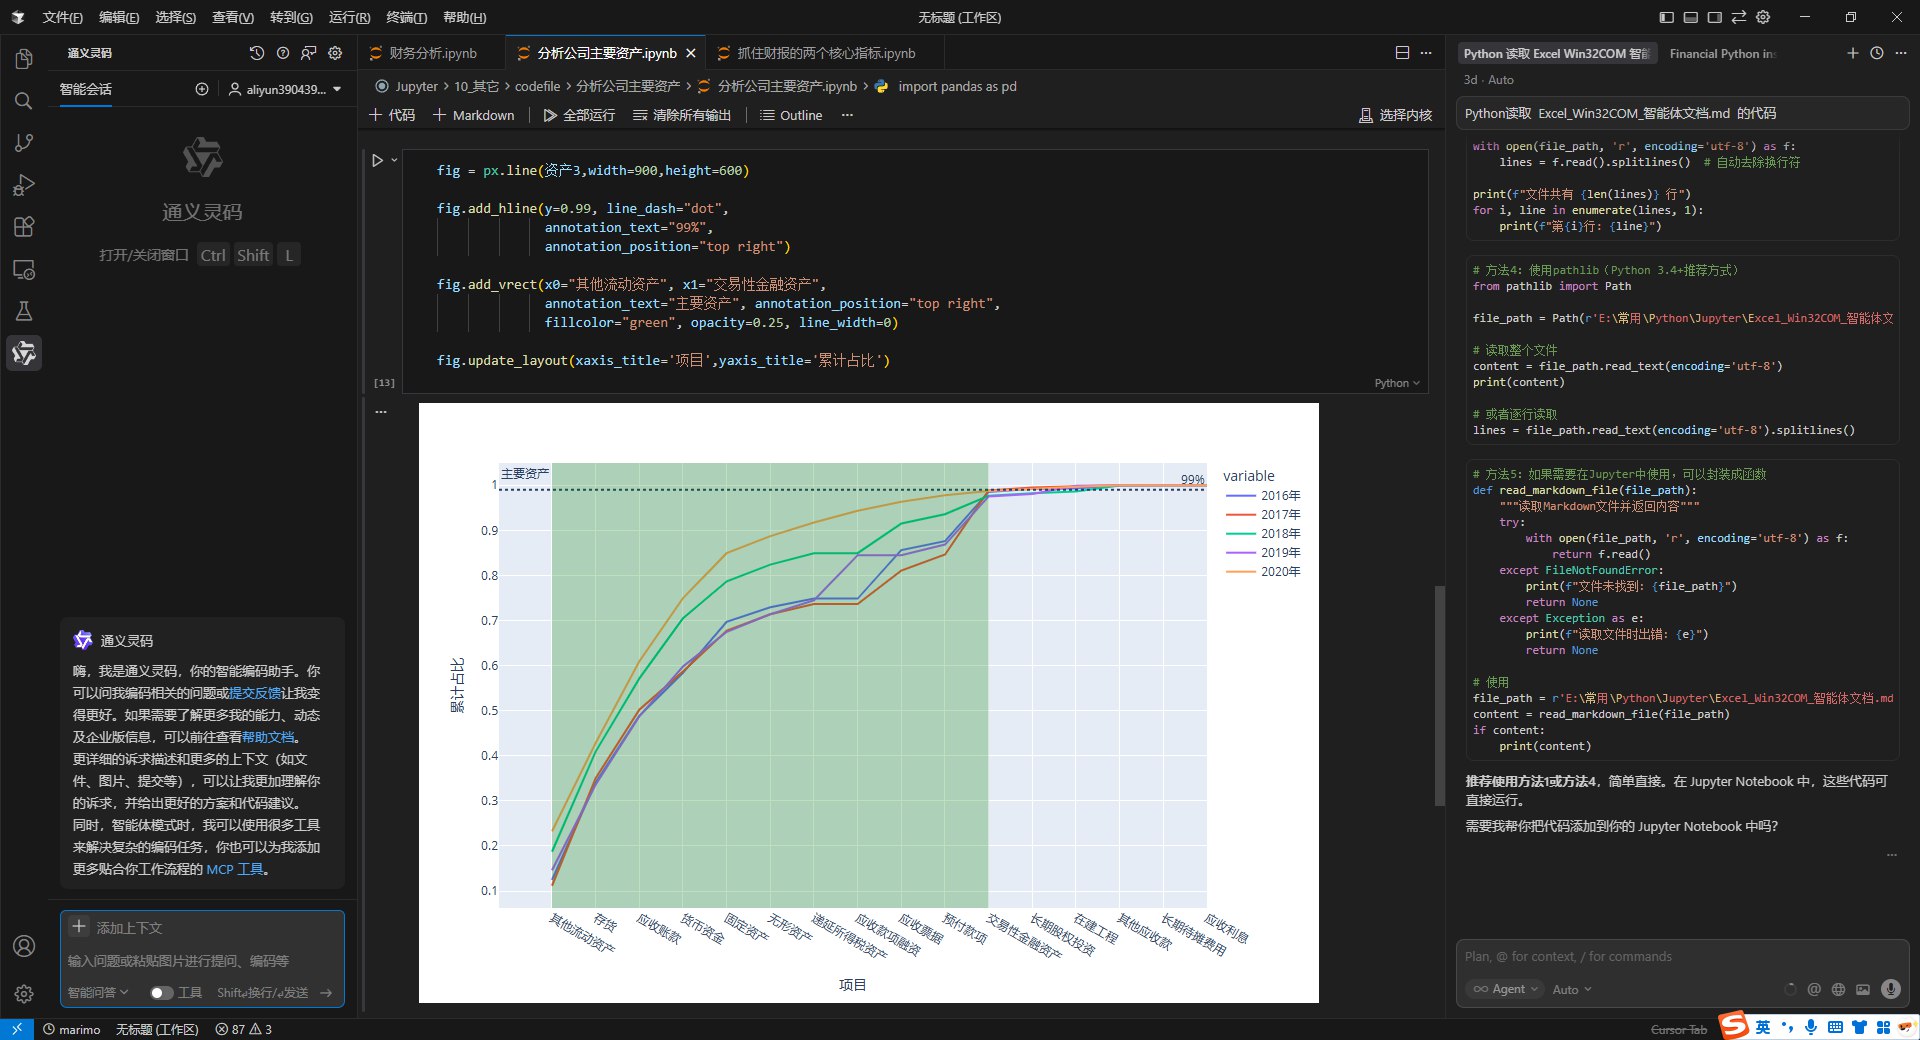Click chat history icon in 通义灵码 panel

click(x=257, y=53)
